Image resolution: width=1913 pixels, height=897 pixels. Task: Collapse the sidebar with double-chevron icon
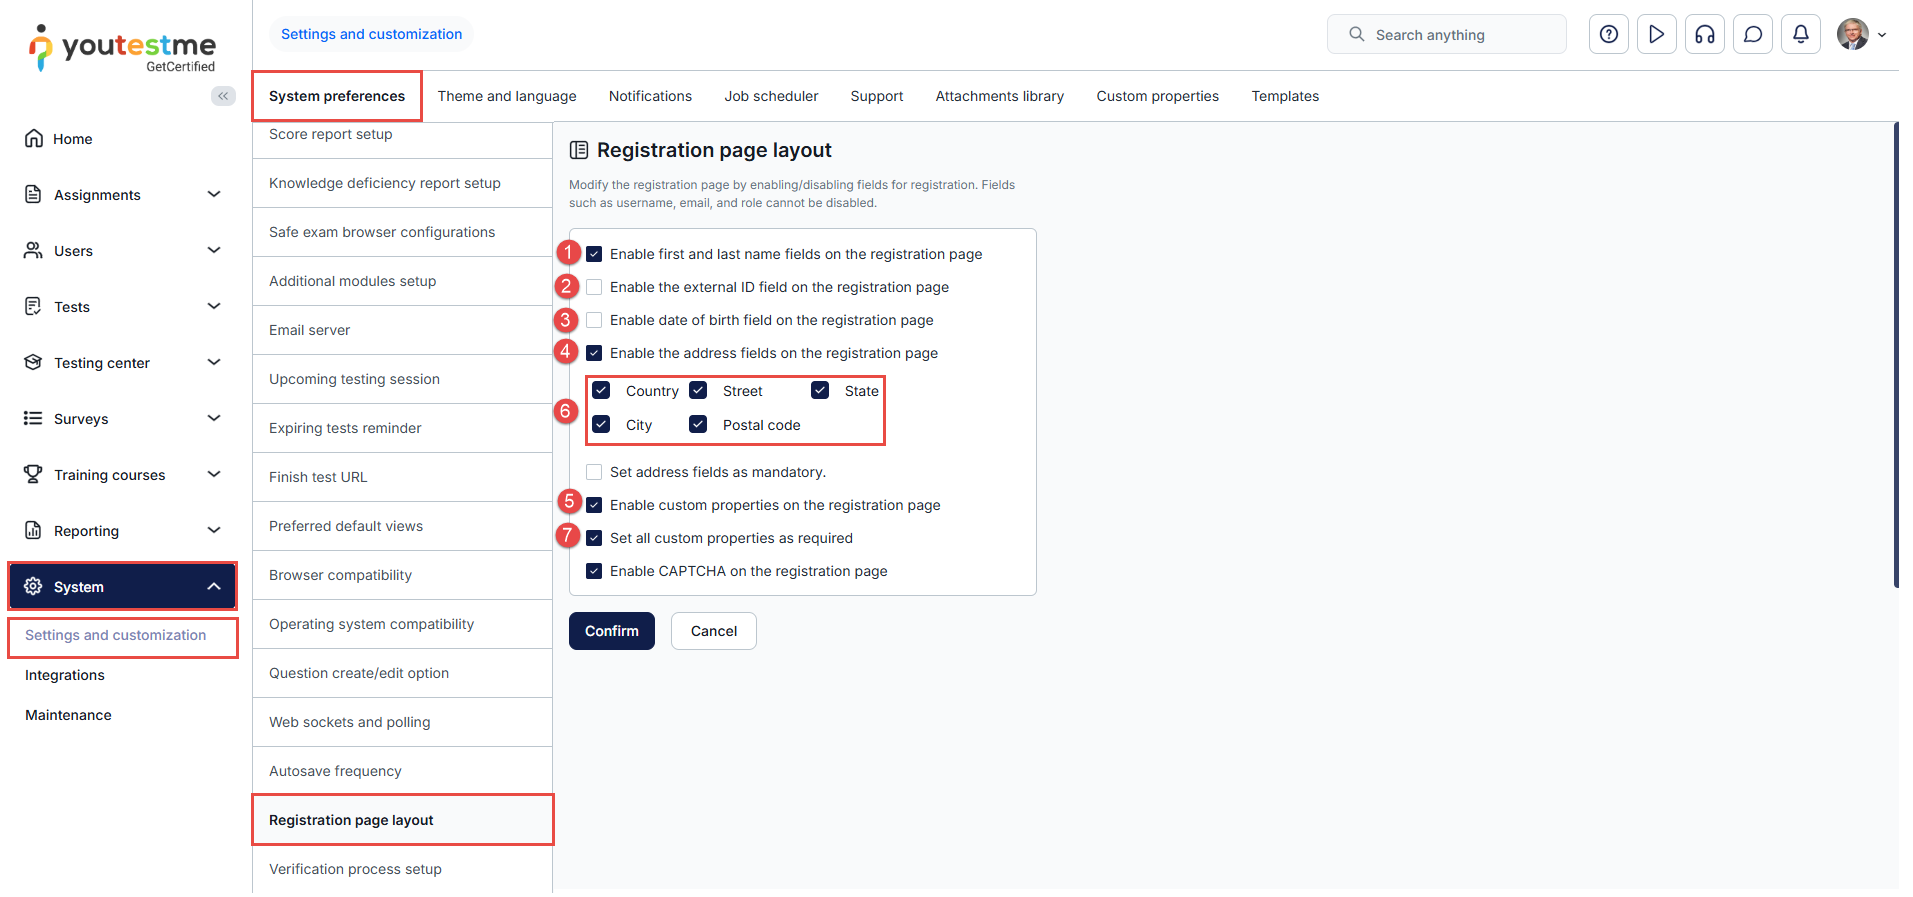coord(223,96)
